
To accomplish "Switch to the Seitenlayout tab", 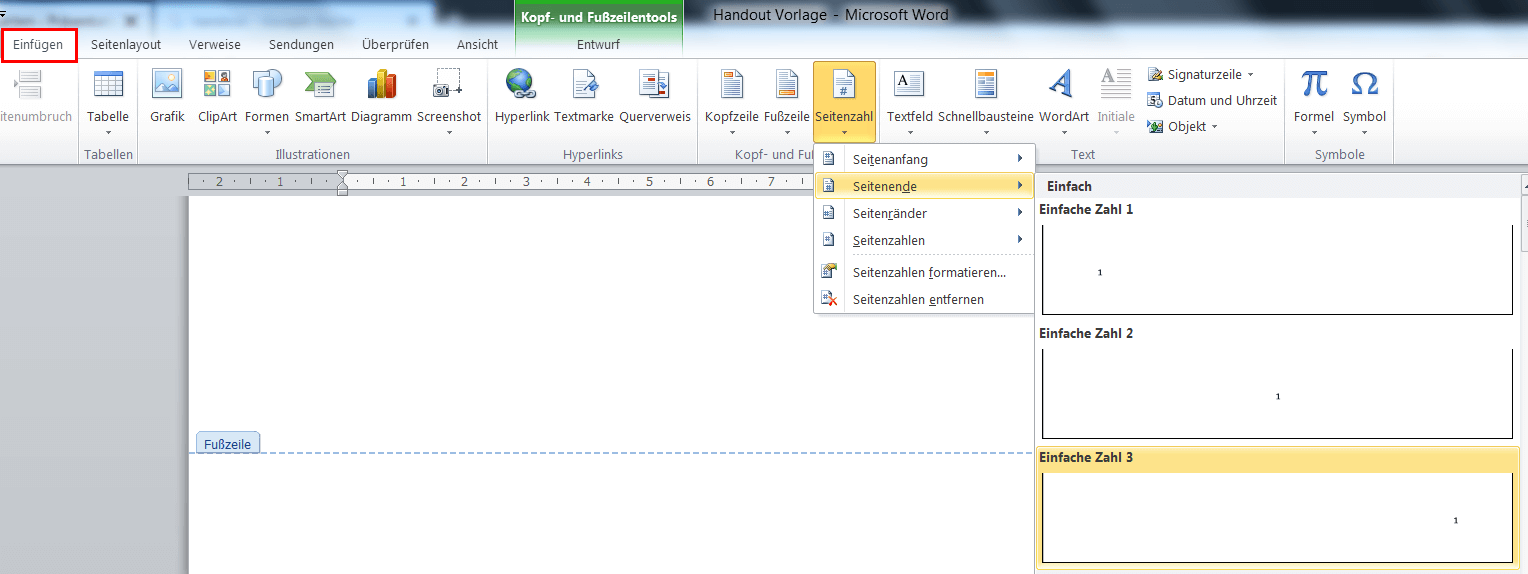I will 126,45.
